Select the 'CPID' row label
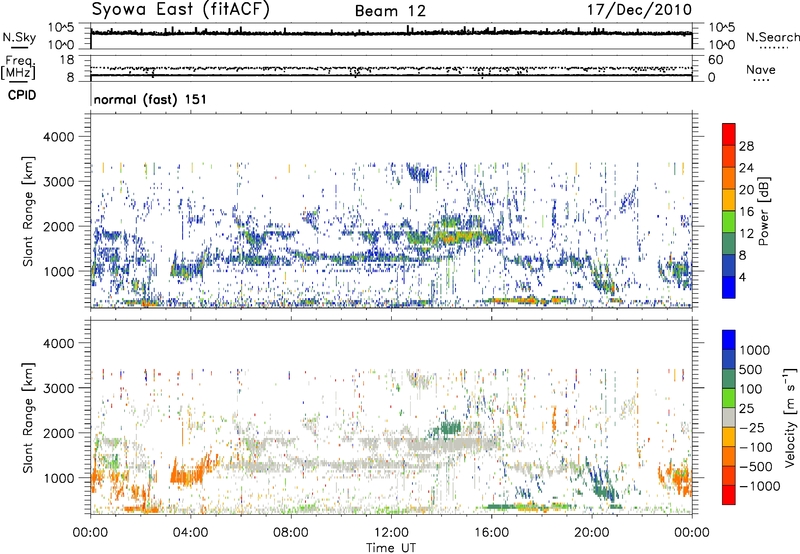 [22, 95]
